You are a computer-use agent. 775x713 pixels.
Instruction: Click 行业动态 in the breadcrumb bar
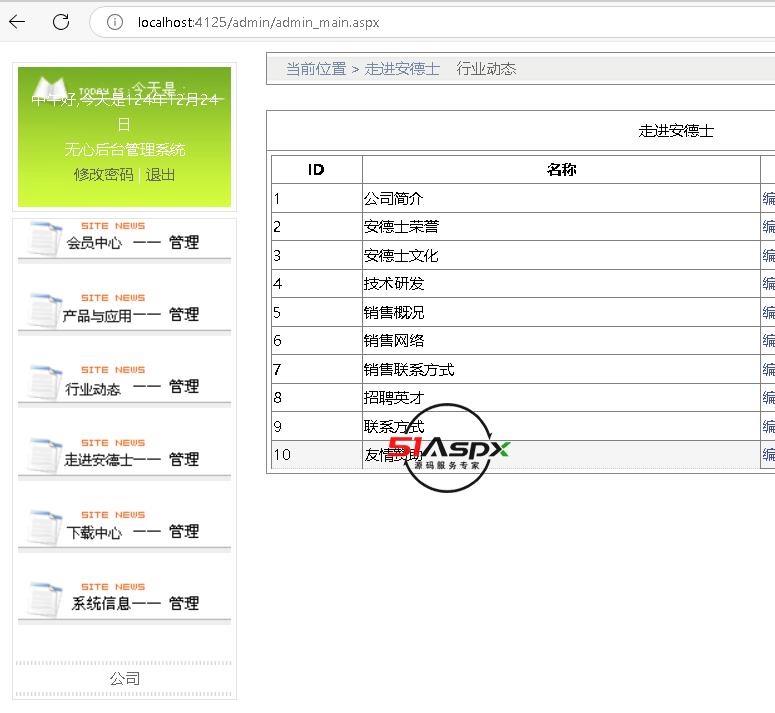click(x=486, y=69)
